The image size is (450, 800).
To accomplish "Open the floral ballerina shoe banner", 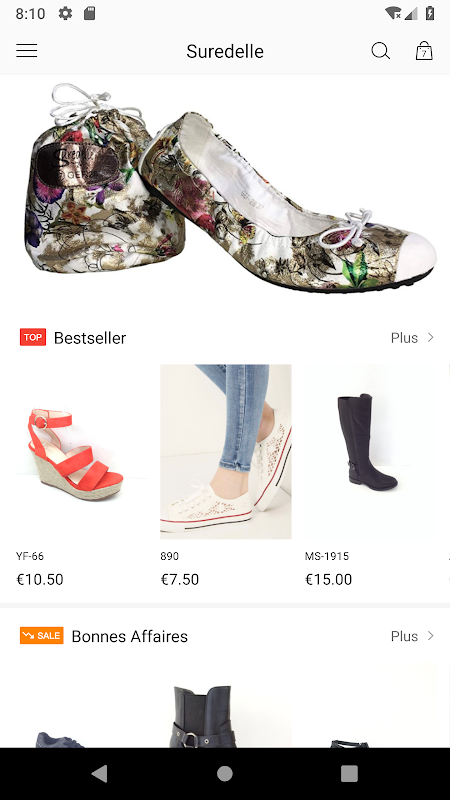I will coord(225,188).
